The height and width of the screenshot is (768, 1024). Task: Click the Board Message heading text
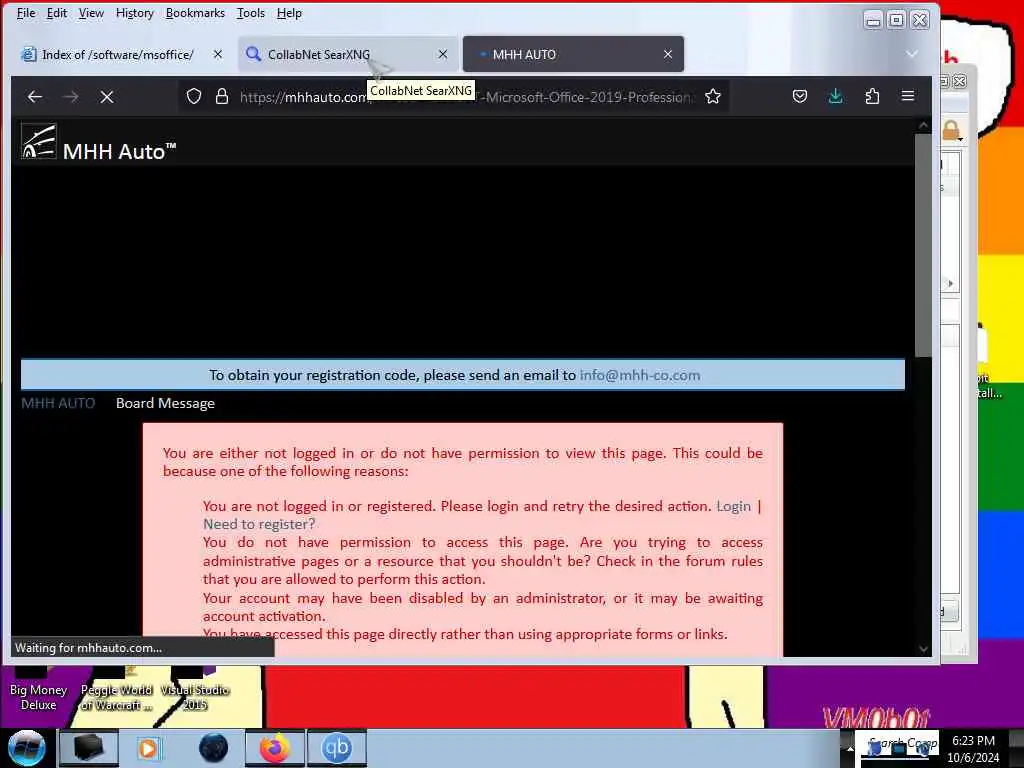[x=165, y=403]
